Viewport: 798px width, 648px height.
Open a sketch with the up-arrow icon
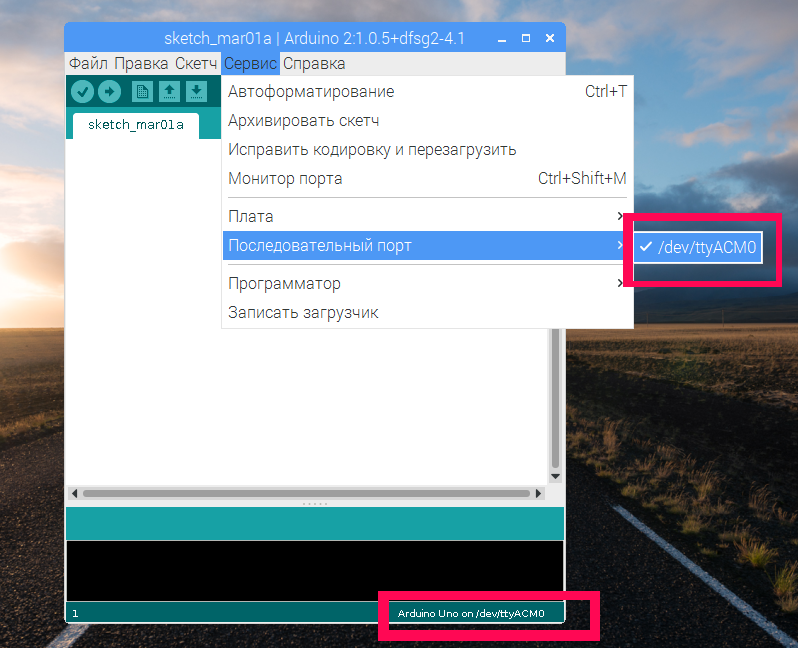[169, 92]
